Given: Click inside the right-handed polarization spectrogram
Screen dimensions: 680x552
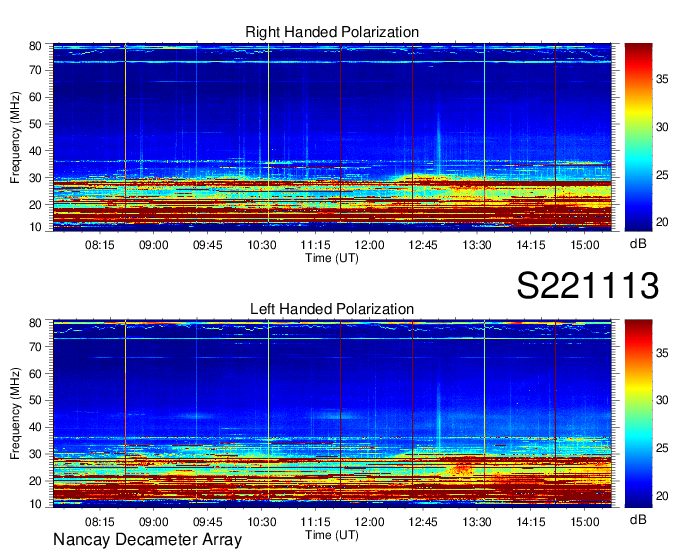Looking at the screenshot, I should [332, 137].
